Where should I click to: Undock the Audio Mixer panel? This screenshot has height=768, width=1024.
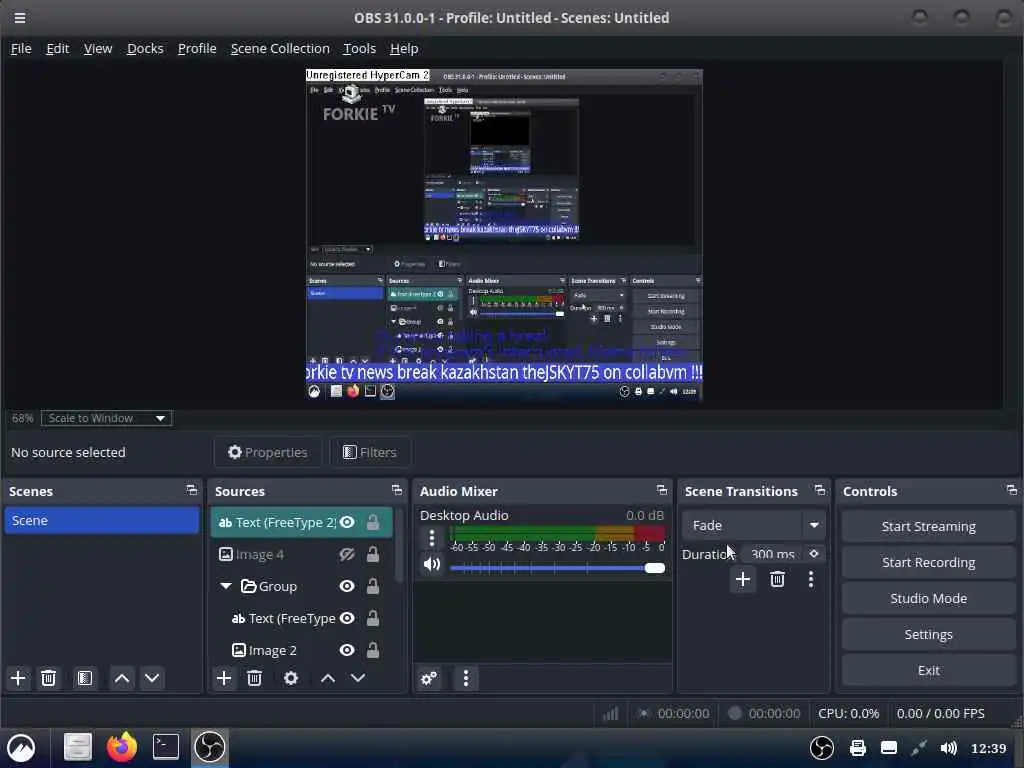(662, 490)
